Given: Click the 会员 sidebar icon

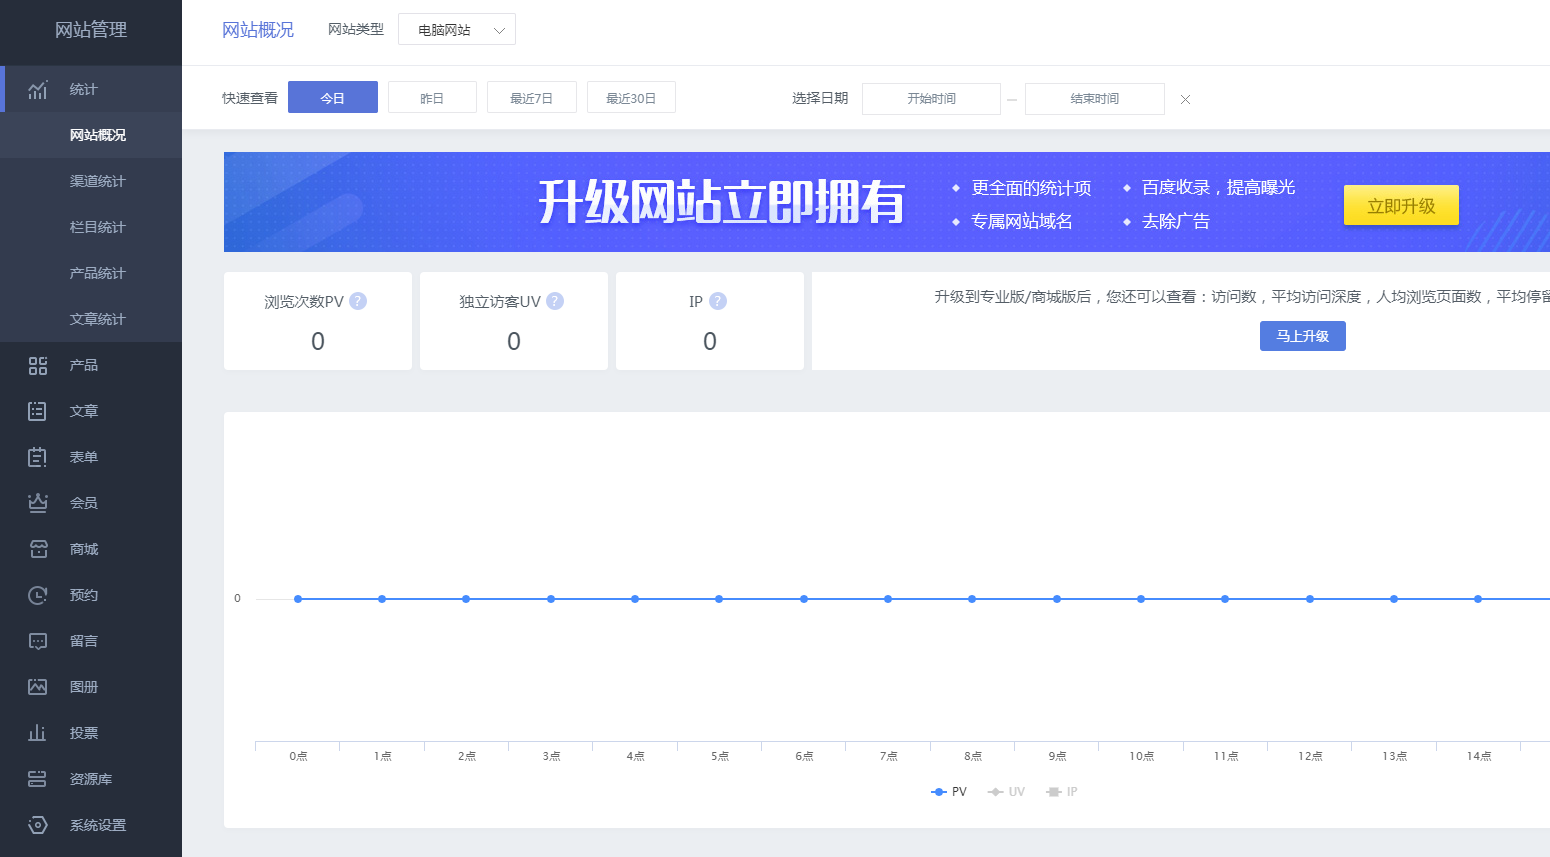Looking at the screenshot, I should pos(37,503).
